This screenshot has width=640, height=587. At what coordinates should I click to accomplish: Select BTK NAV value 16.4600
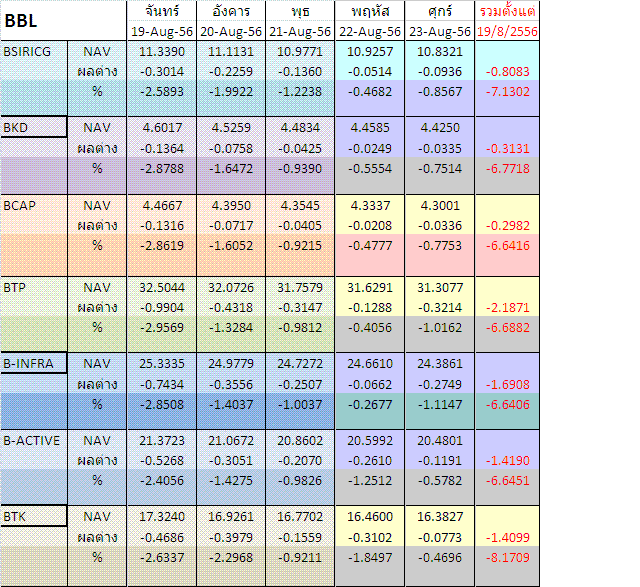click(x=370, y=516)
